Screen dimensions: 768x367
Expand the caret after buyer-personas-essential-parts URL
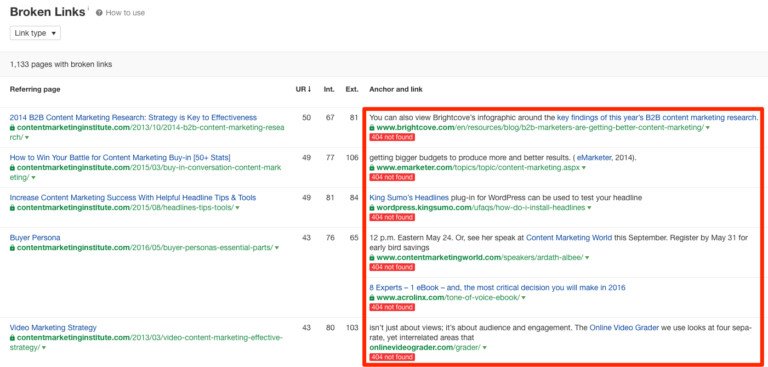click(x=277, y=248)
